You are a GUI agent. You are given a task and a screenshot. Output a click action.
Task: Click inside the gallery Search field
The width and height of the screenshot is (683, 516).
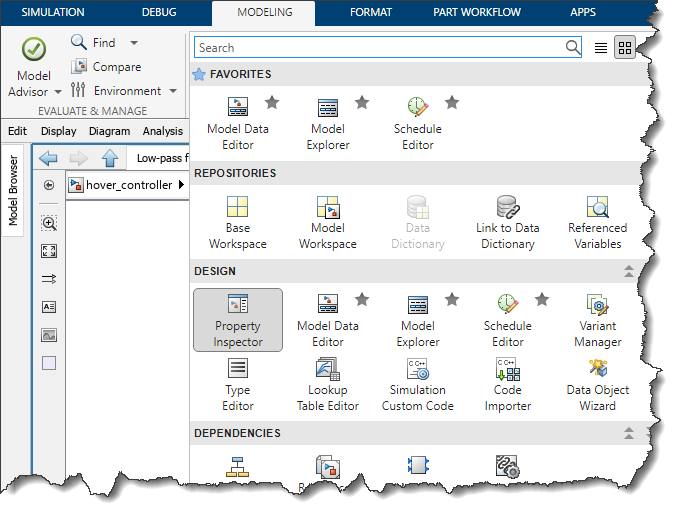coord(380,47)
